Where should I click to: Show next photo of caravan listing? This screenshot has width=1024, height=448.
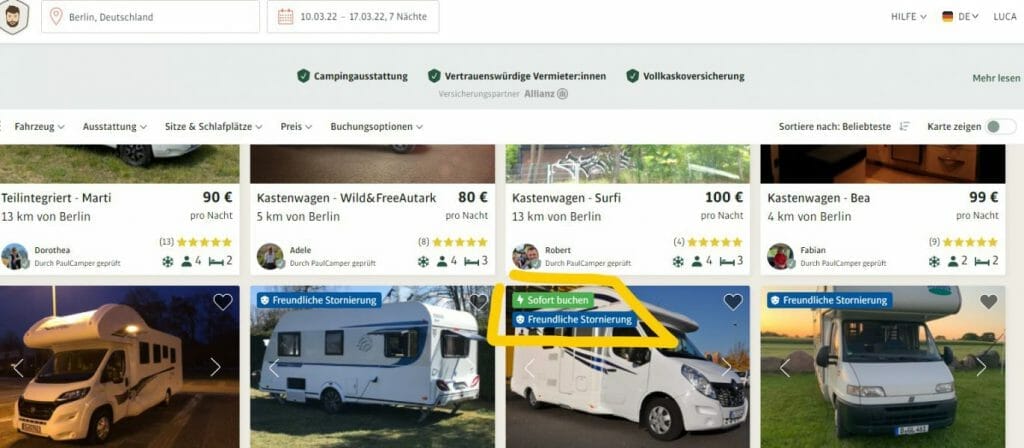tap(470, 367)
